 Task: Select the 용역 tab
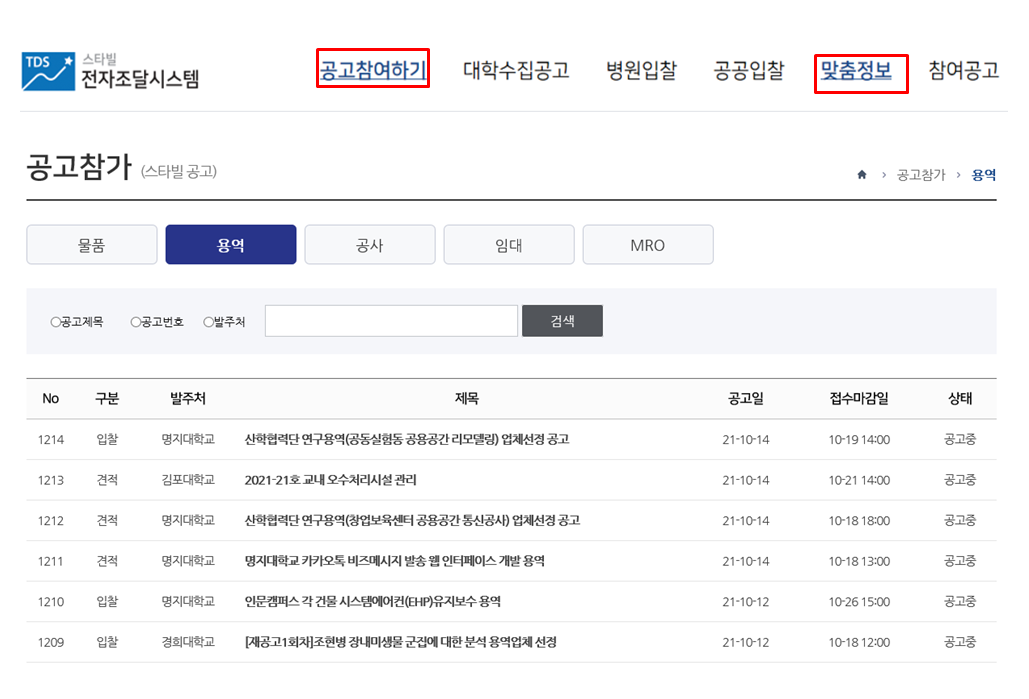click(231, 245)
